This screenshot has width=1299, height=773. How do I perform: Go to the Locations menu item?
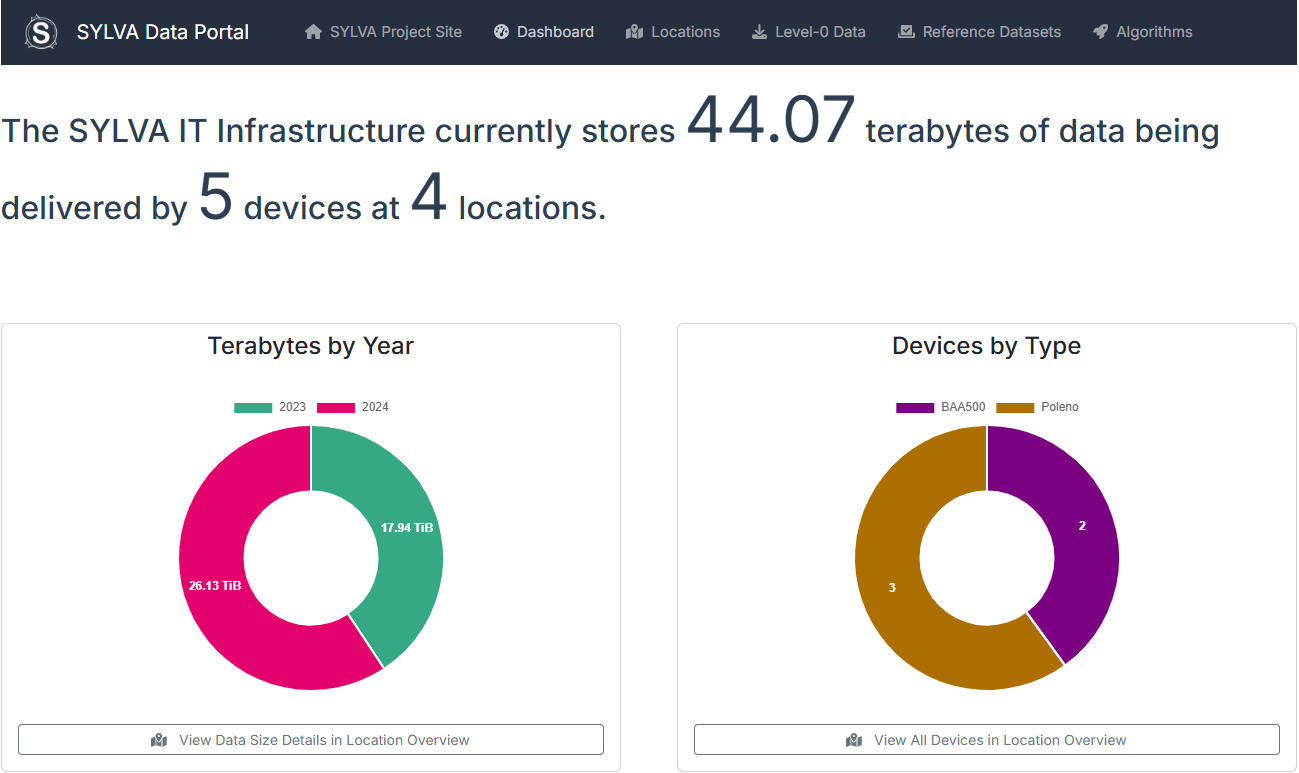pos(673,32)
